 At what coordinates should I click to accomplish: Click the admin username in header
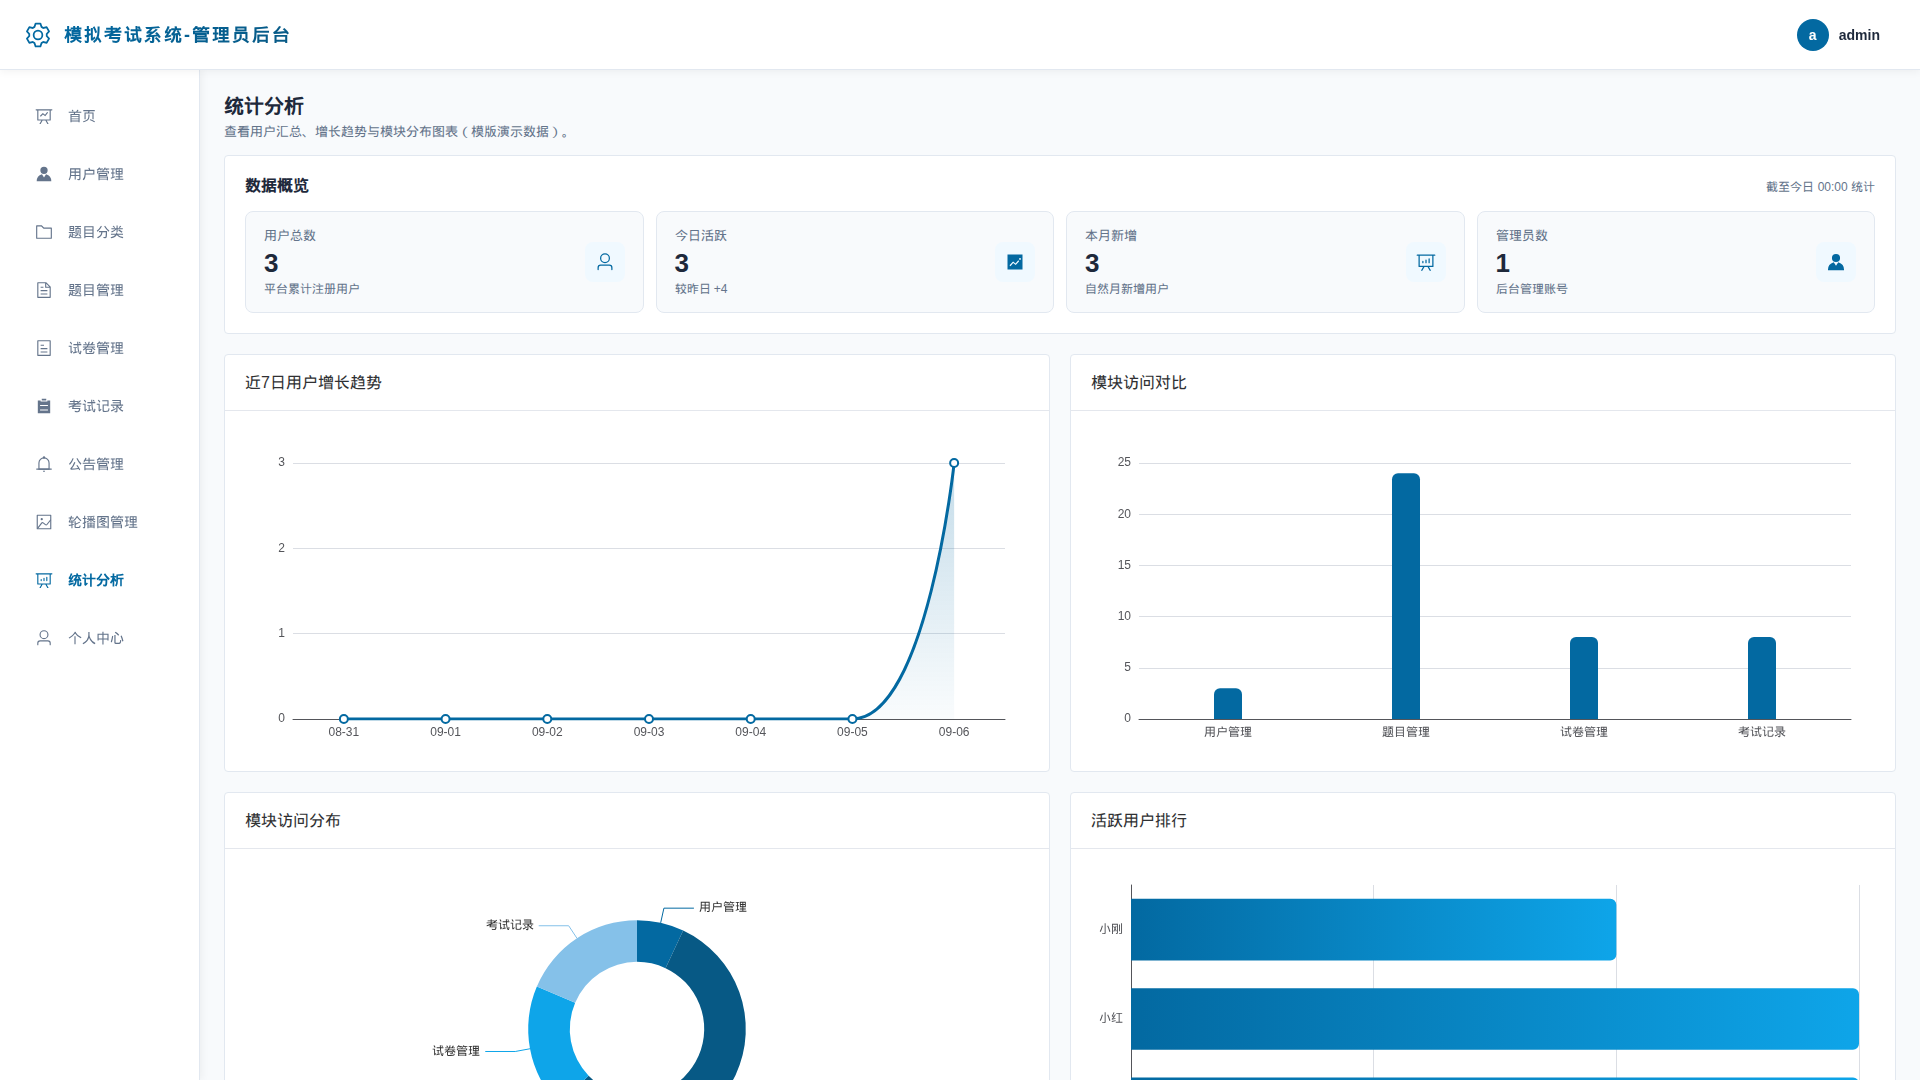click(x=1859, y=35)
